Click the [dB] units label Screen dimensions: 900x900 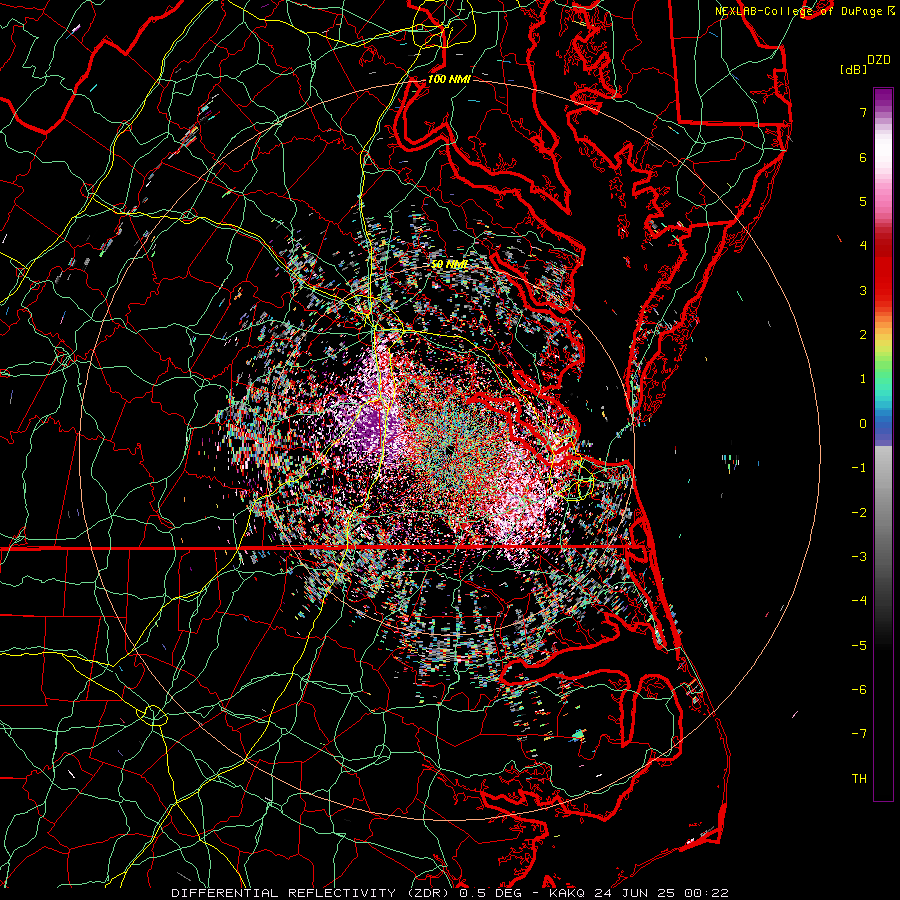(853, 69)
